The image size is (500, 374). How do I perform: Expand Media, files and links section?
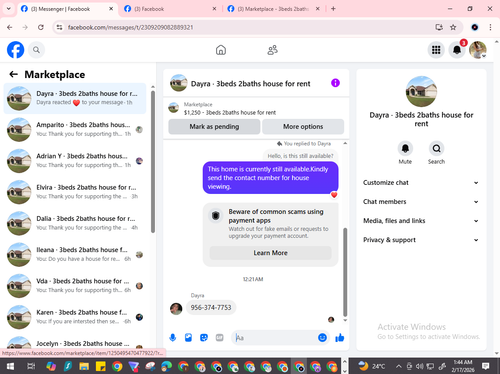421,221
